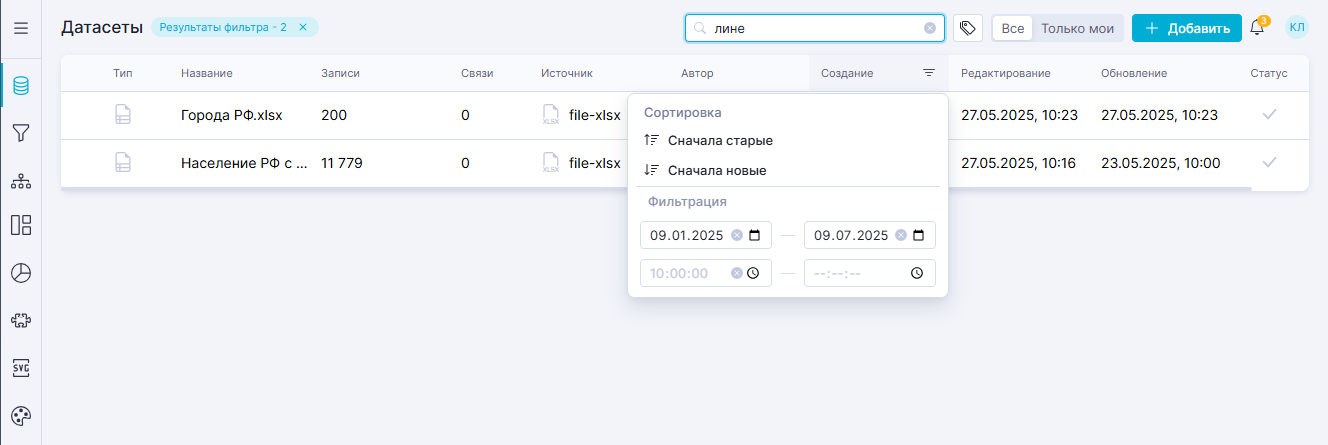Image resolution: width=1328 pixels, height=445 pixels.
Task: Open the color palette icon in sidebar
Action: coord(20,415)
